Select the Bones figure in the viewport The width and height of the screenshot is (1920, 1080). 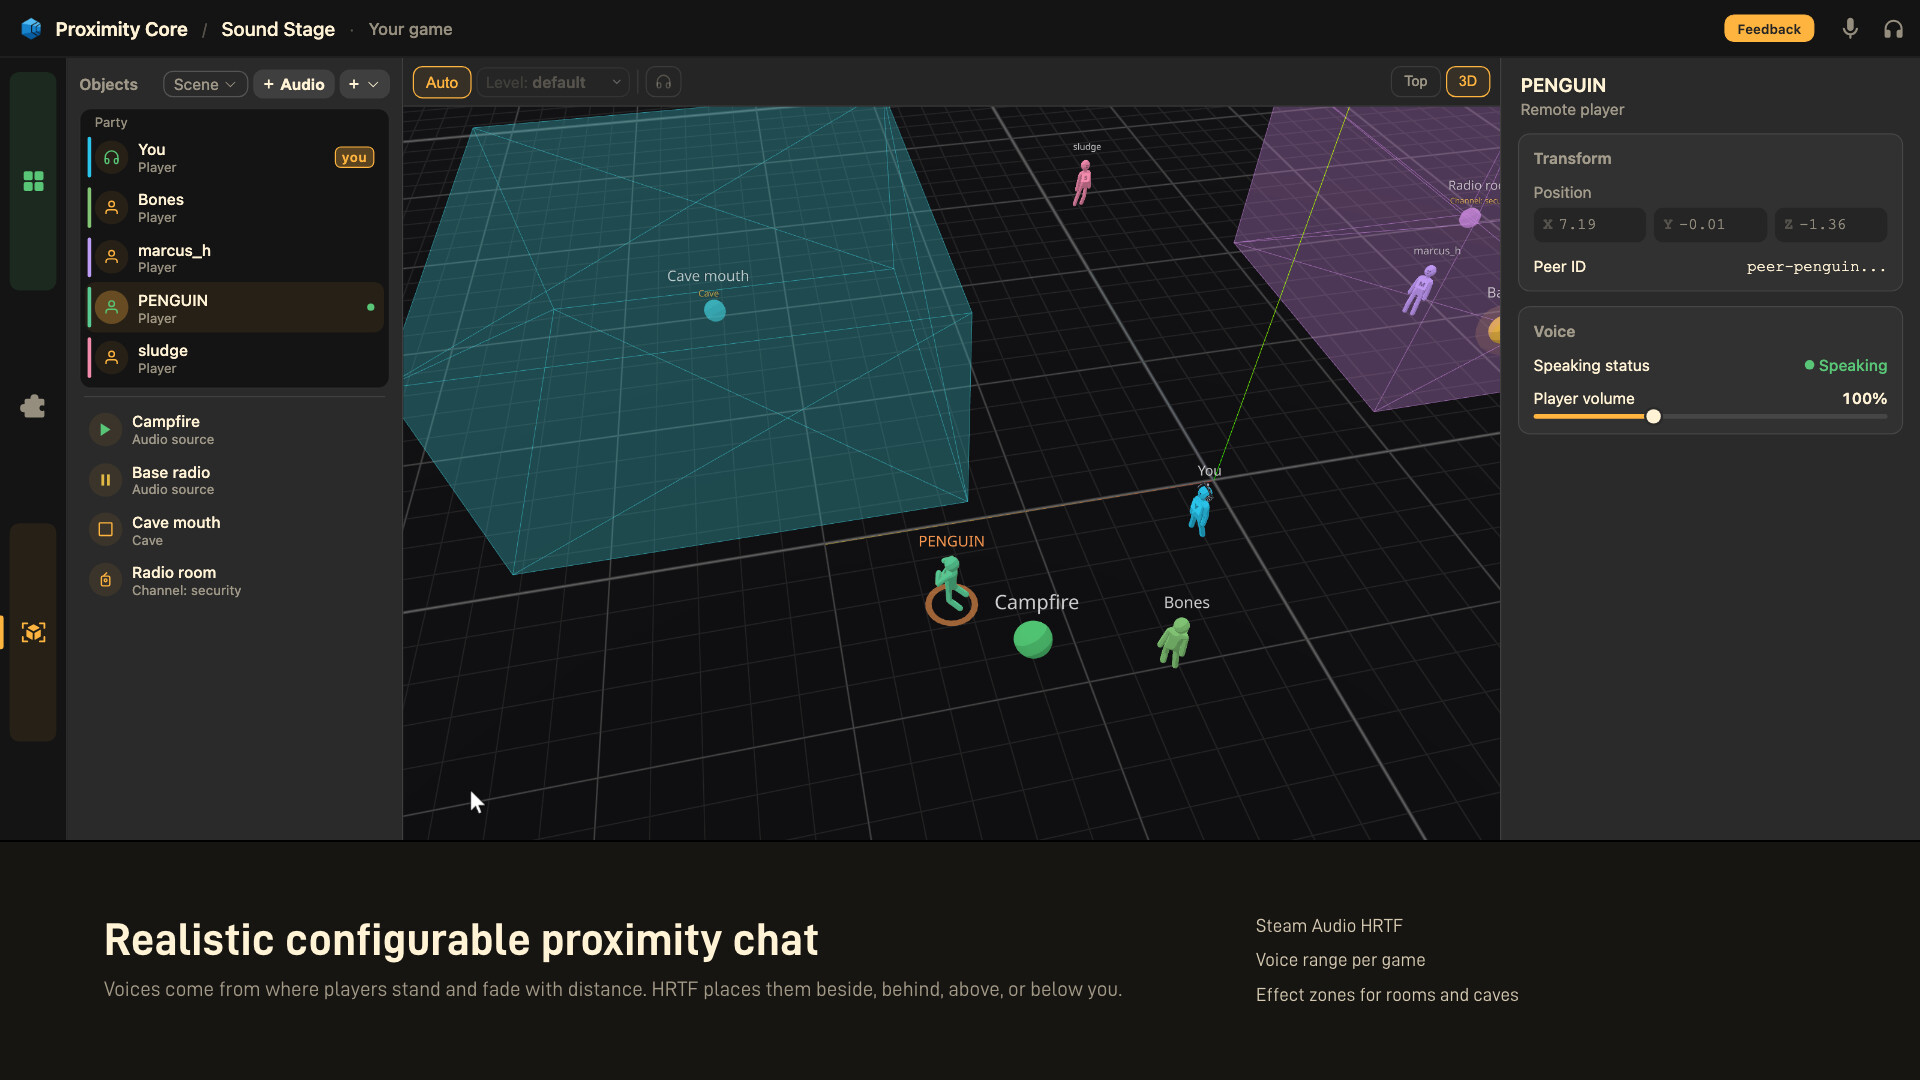click(1174, 641)
